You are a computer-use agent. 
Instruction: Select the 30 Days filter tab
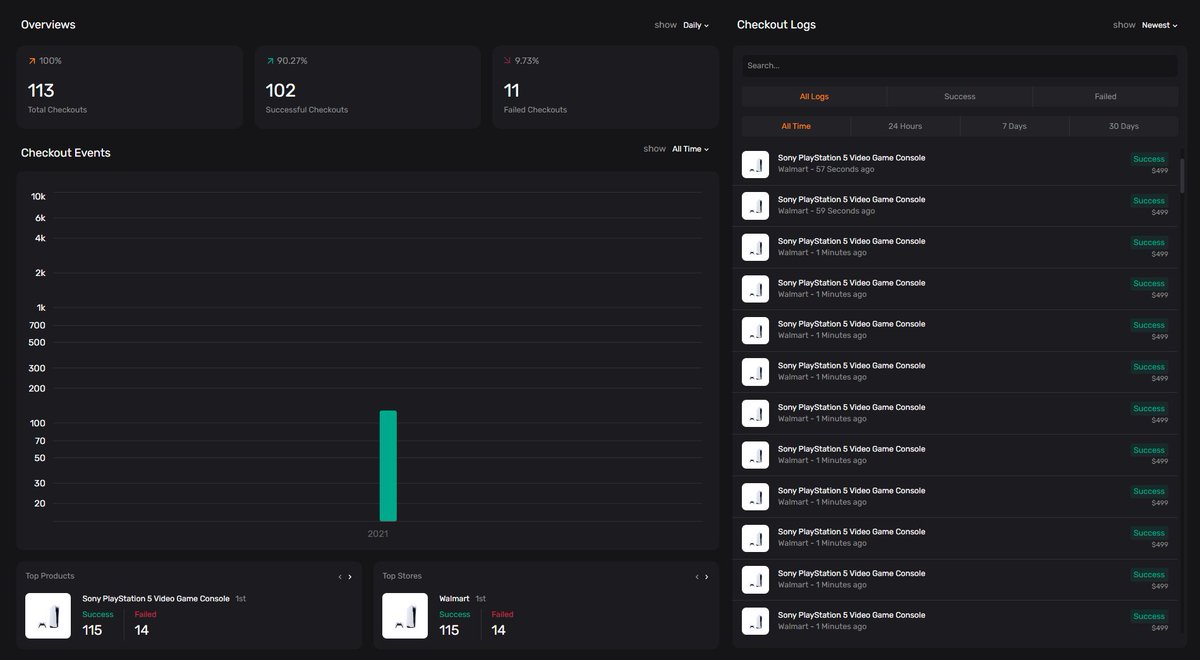pos(1123,127)
